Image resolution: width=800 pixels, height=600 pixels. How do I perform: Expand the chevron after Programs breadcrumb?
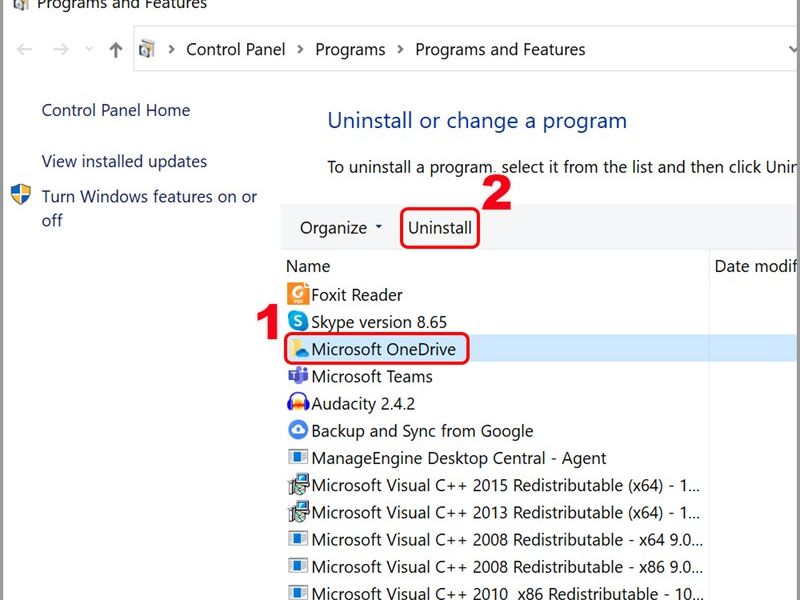[x=400, y=49]
